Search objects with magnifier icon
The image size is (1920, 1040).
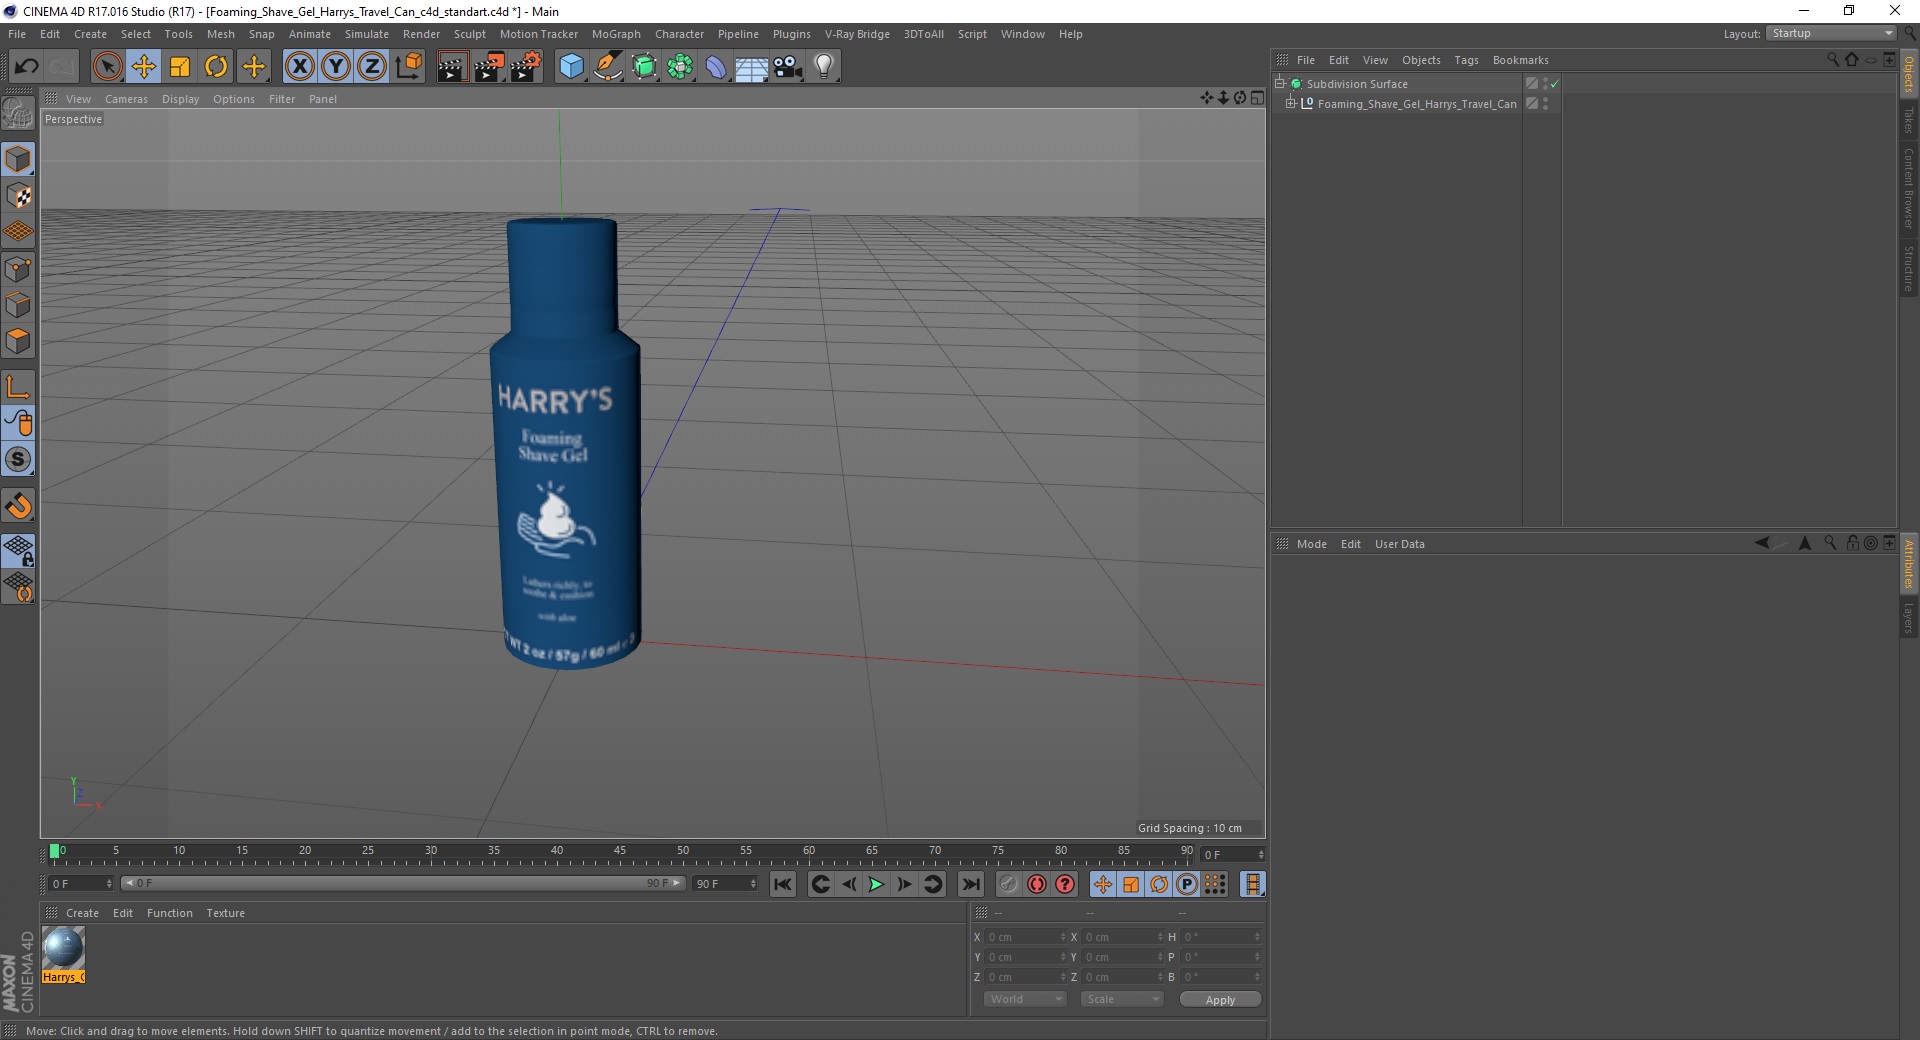pyautogui.click(x=1832, y=60)
